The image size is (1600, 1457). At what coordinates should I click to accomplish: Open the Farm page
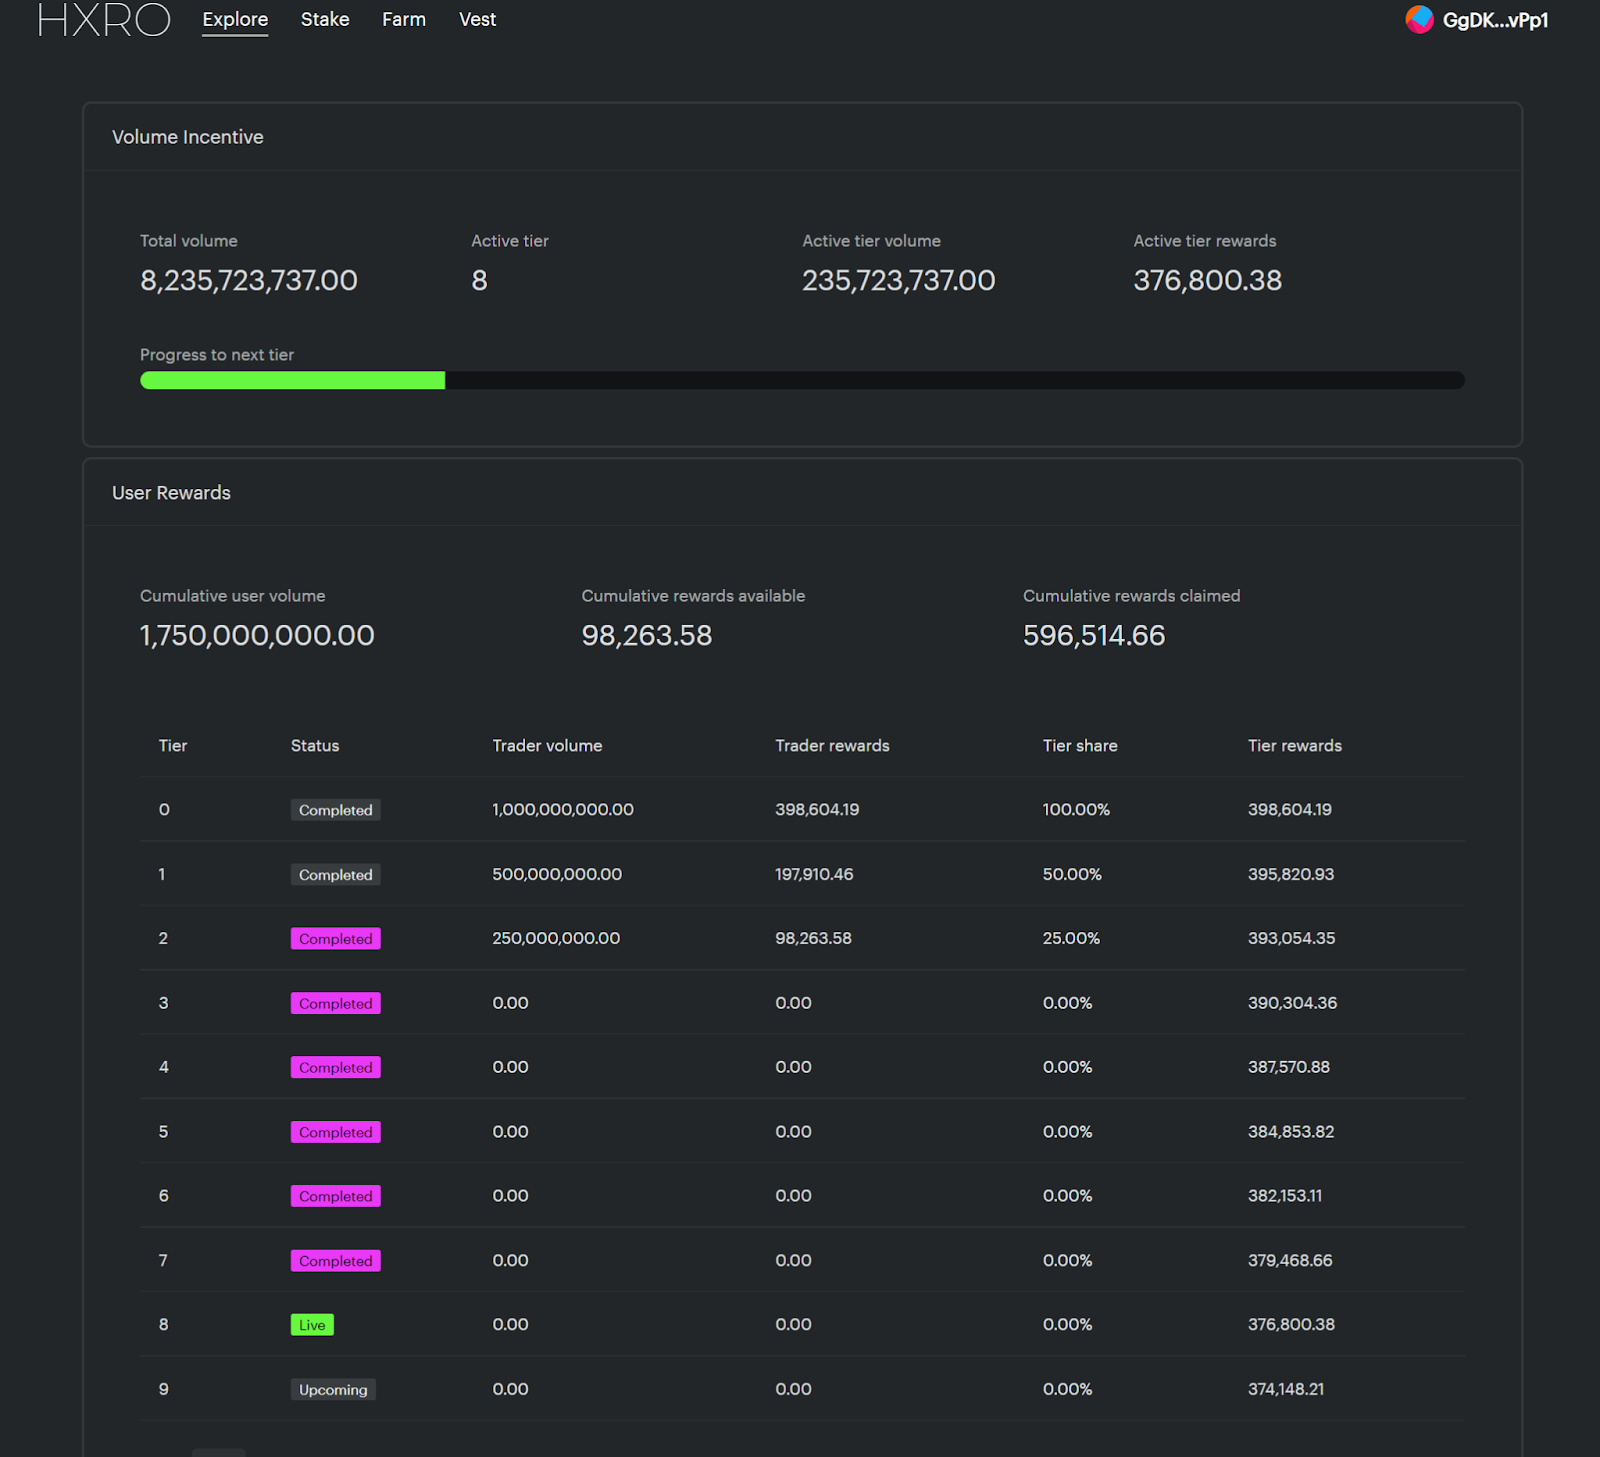404,19
